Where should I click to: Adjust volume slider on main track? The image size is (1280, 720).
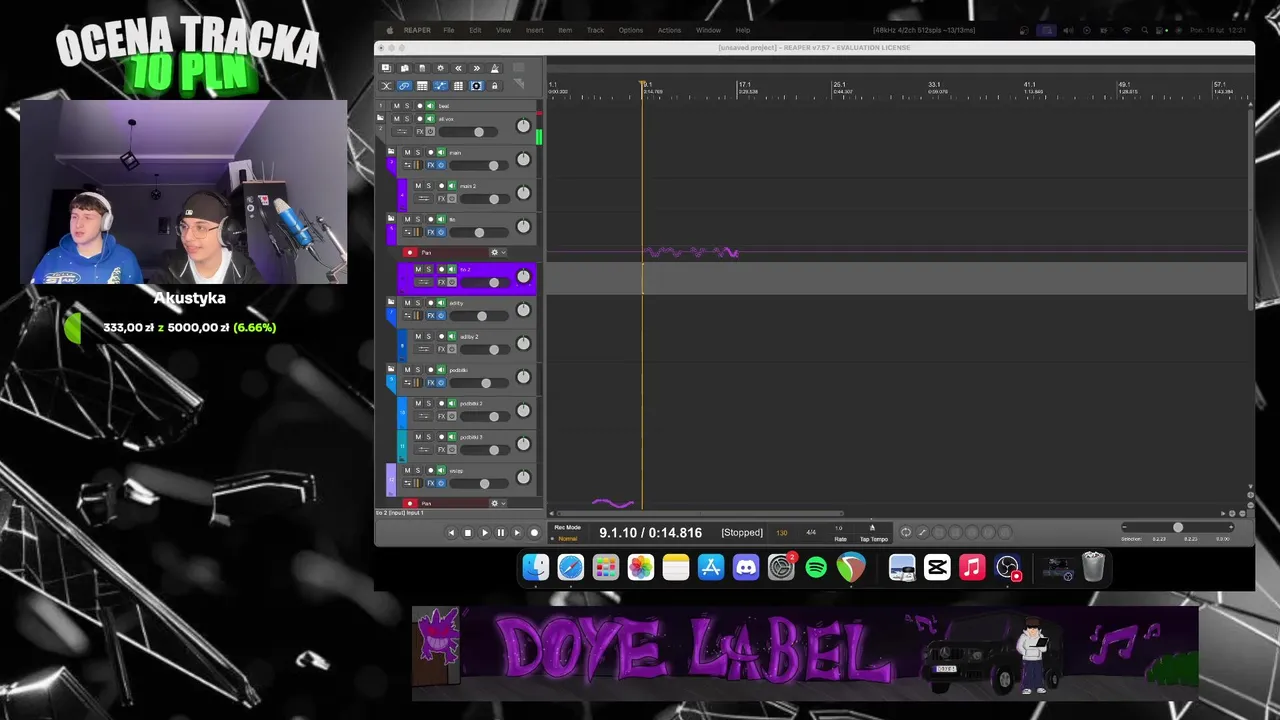481,165
